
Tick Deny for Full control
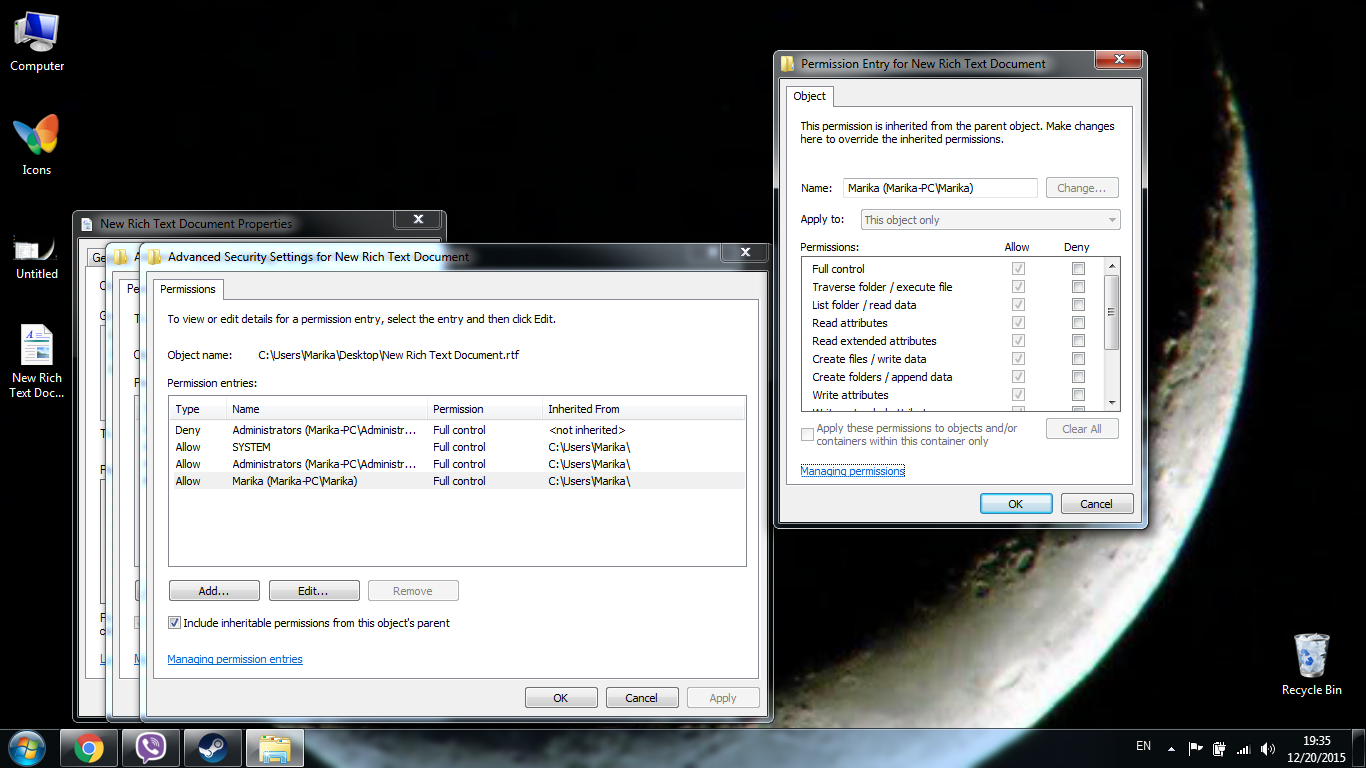click(1078, 269)
